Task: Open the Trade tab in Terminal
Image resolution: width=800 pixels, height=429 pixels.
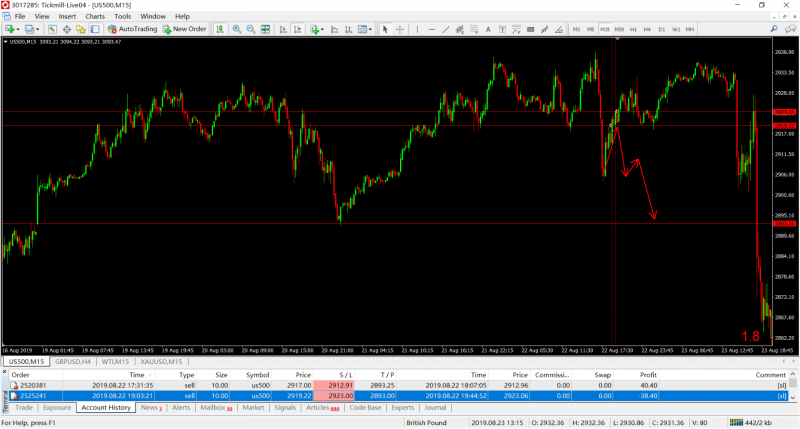Action: 23,408
